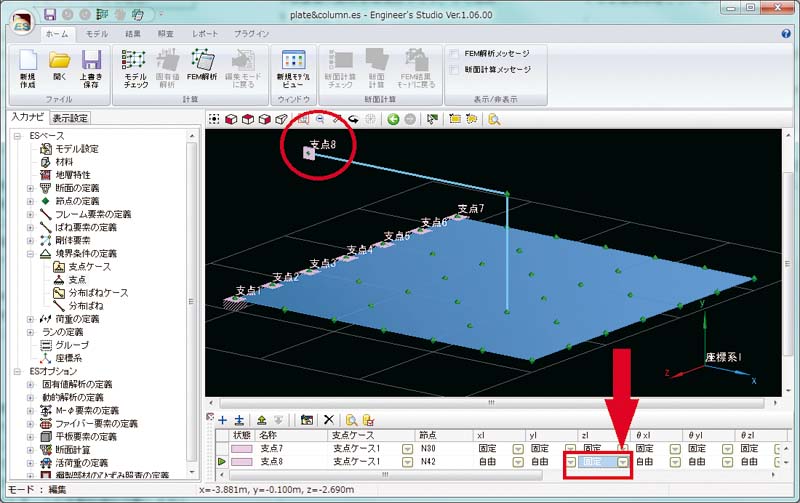
Task: Select 平板要素の定義 tree item
Action: click(x=86, y=437)
